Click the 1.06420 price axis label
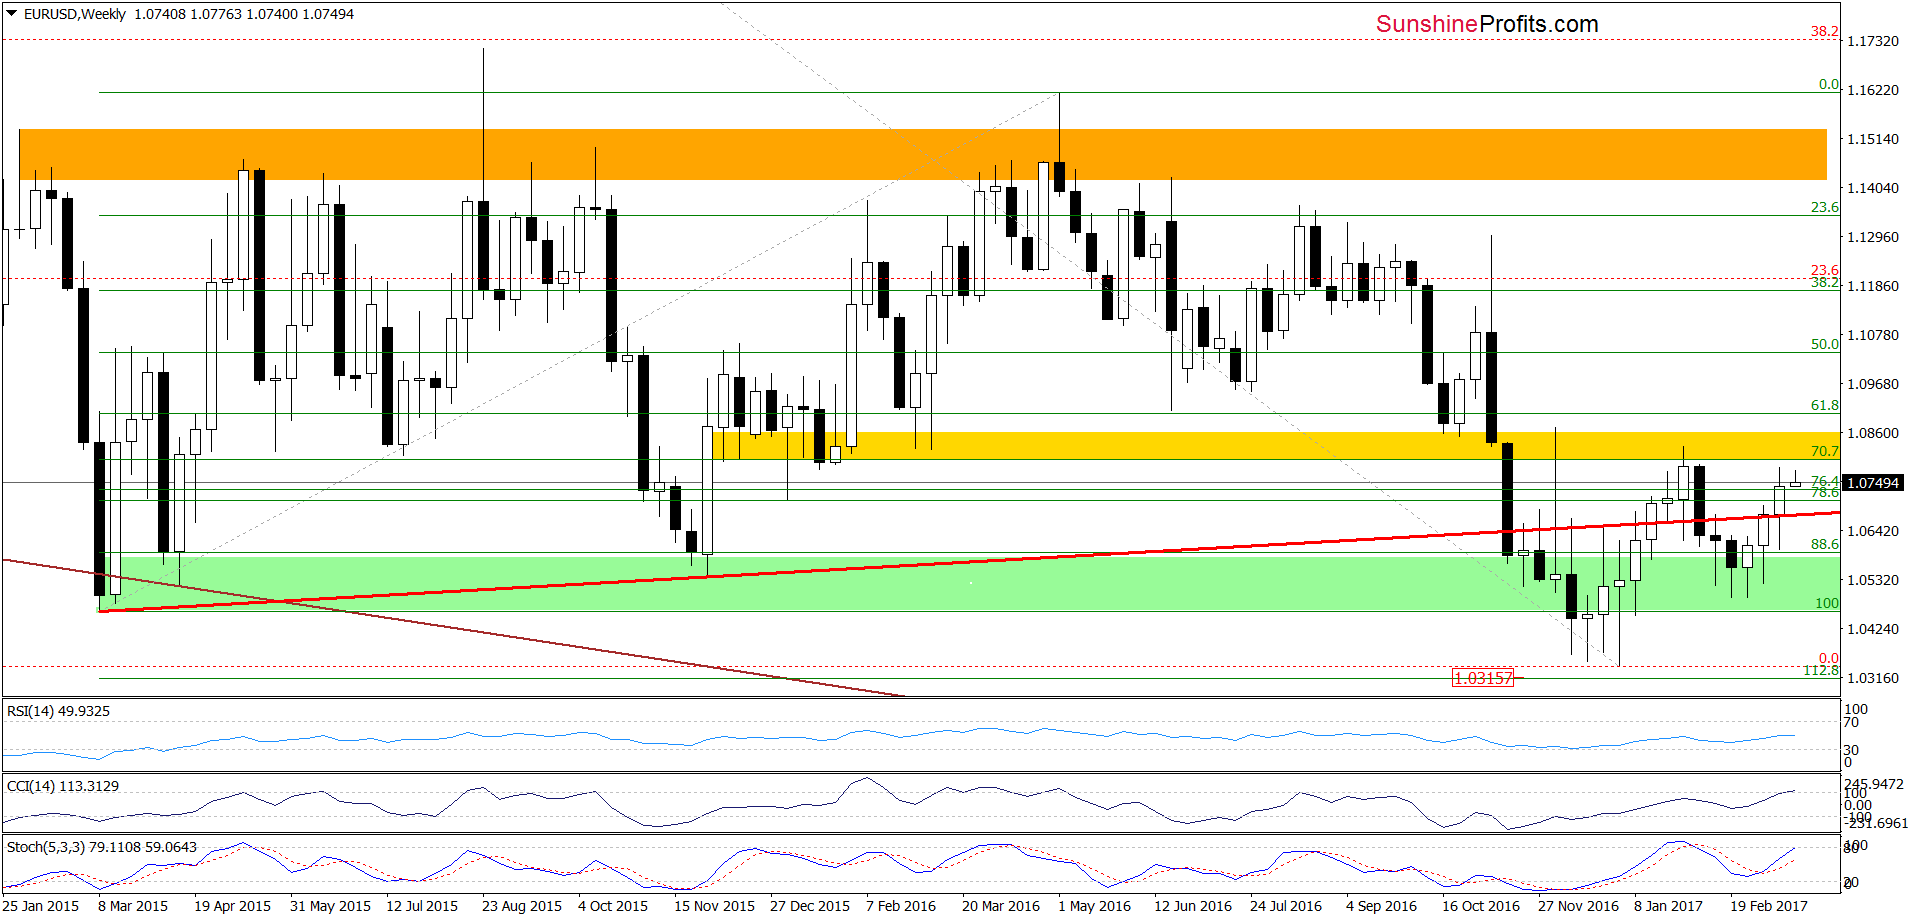This screenshot has width=1908, height=920. pyautogui.click(x=1873, y=531)
